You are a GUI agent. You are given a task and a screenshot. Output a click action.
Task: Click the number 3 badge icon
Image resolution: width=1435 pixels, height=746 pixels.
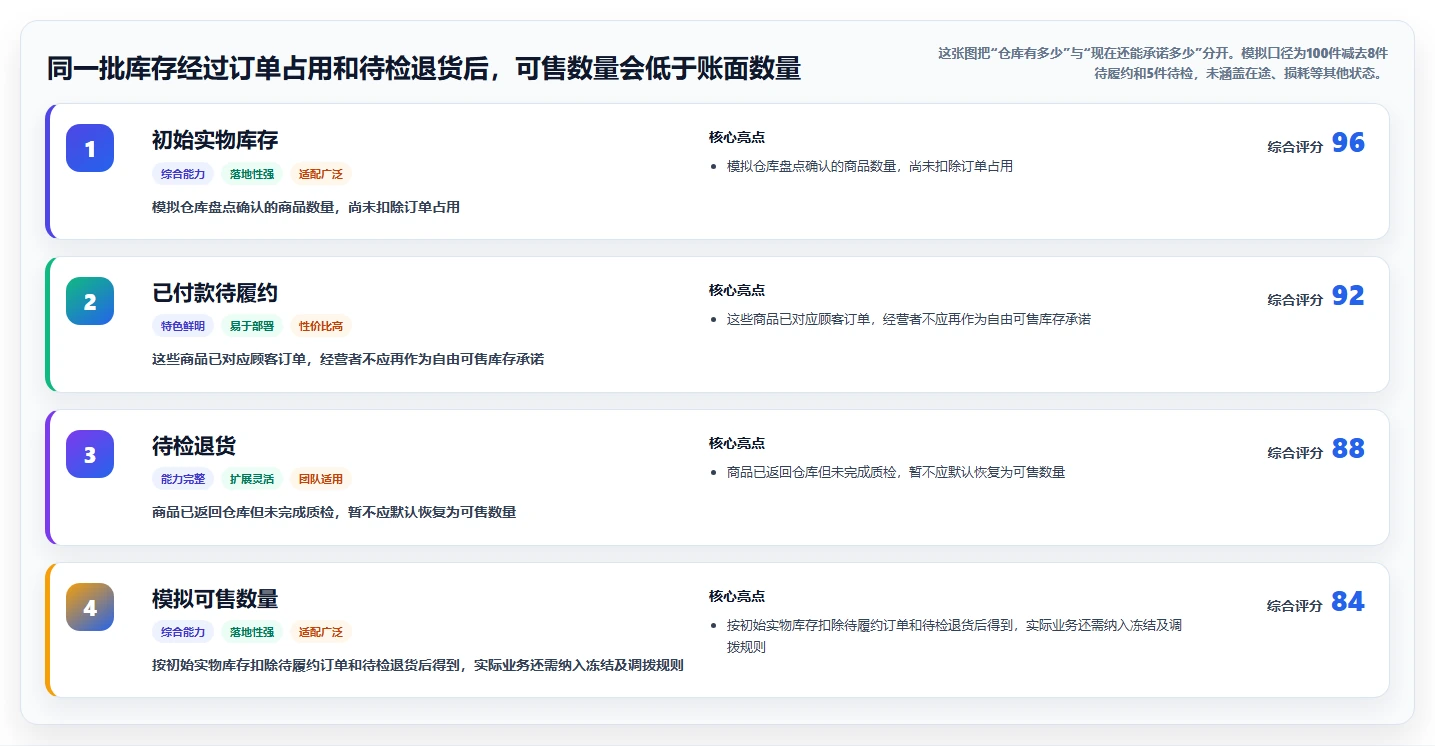90,454
